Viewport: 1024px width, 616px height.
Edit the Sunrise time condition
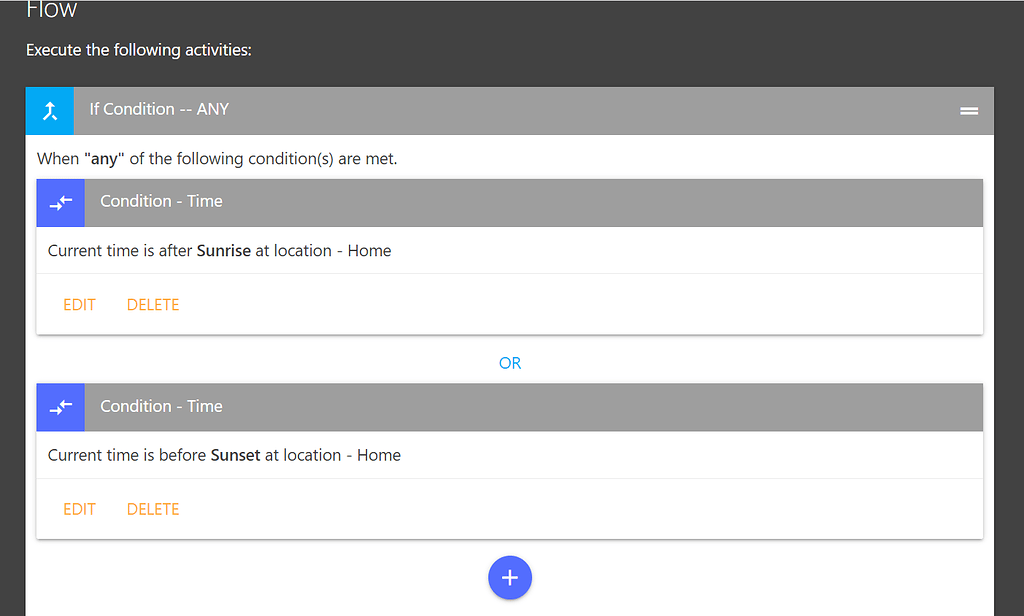[x=79, y=304]
